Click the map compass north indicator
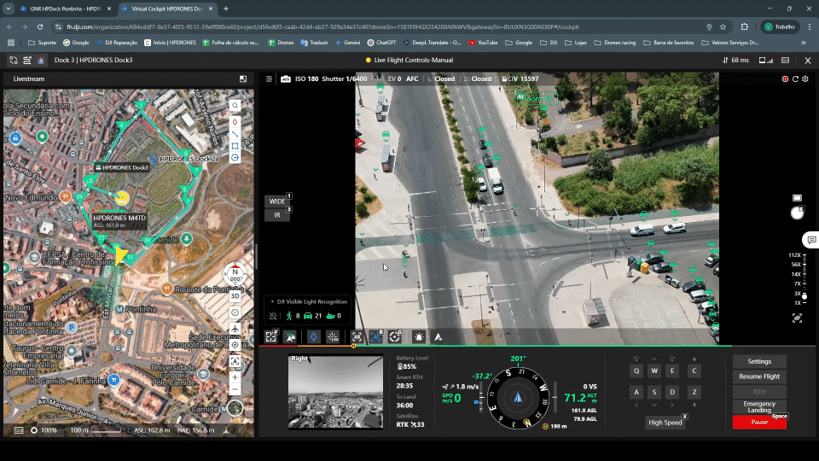Viewport: 819px width, 461px height. coord(235,275)
